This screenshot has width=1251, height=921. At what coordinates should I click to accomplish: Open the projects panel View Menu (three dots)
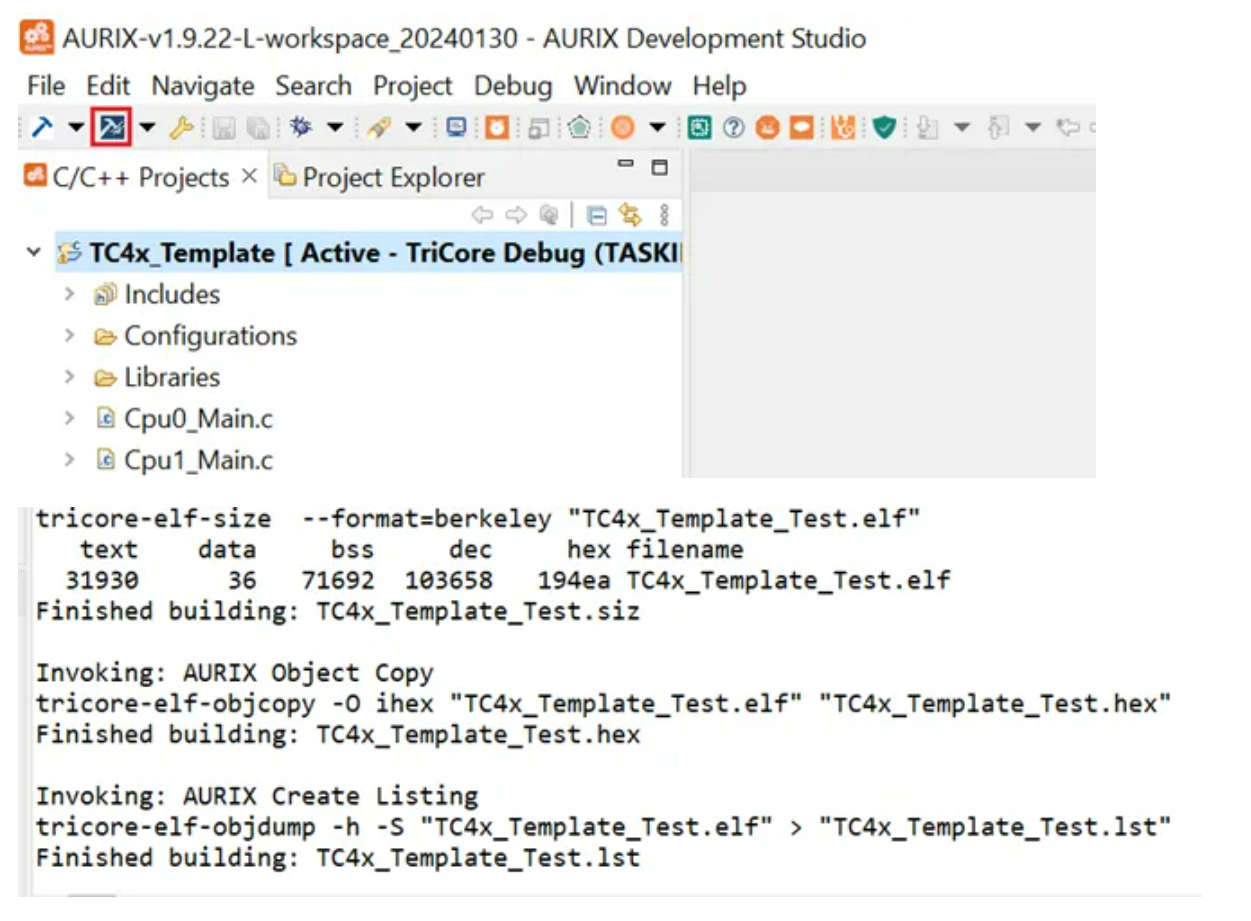click(664, 215)
